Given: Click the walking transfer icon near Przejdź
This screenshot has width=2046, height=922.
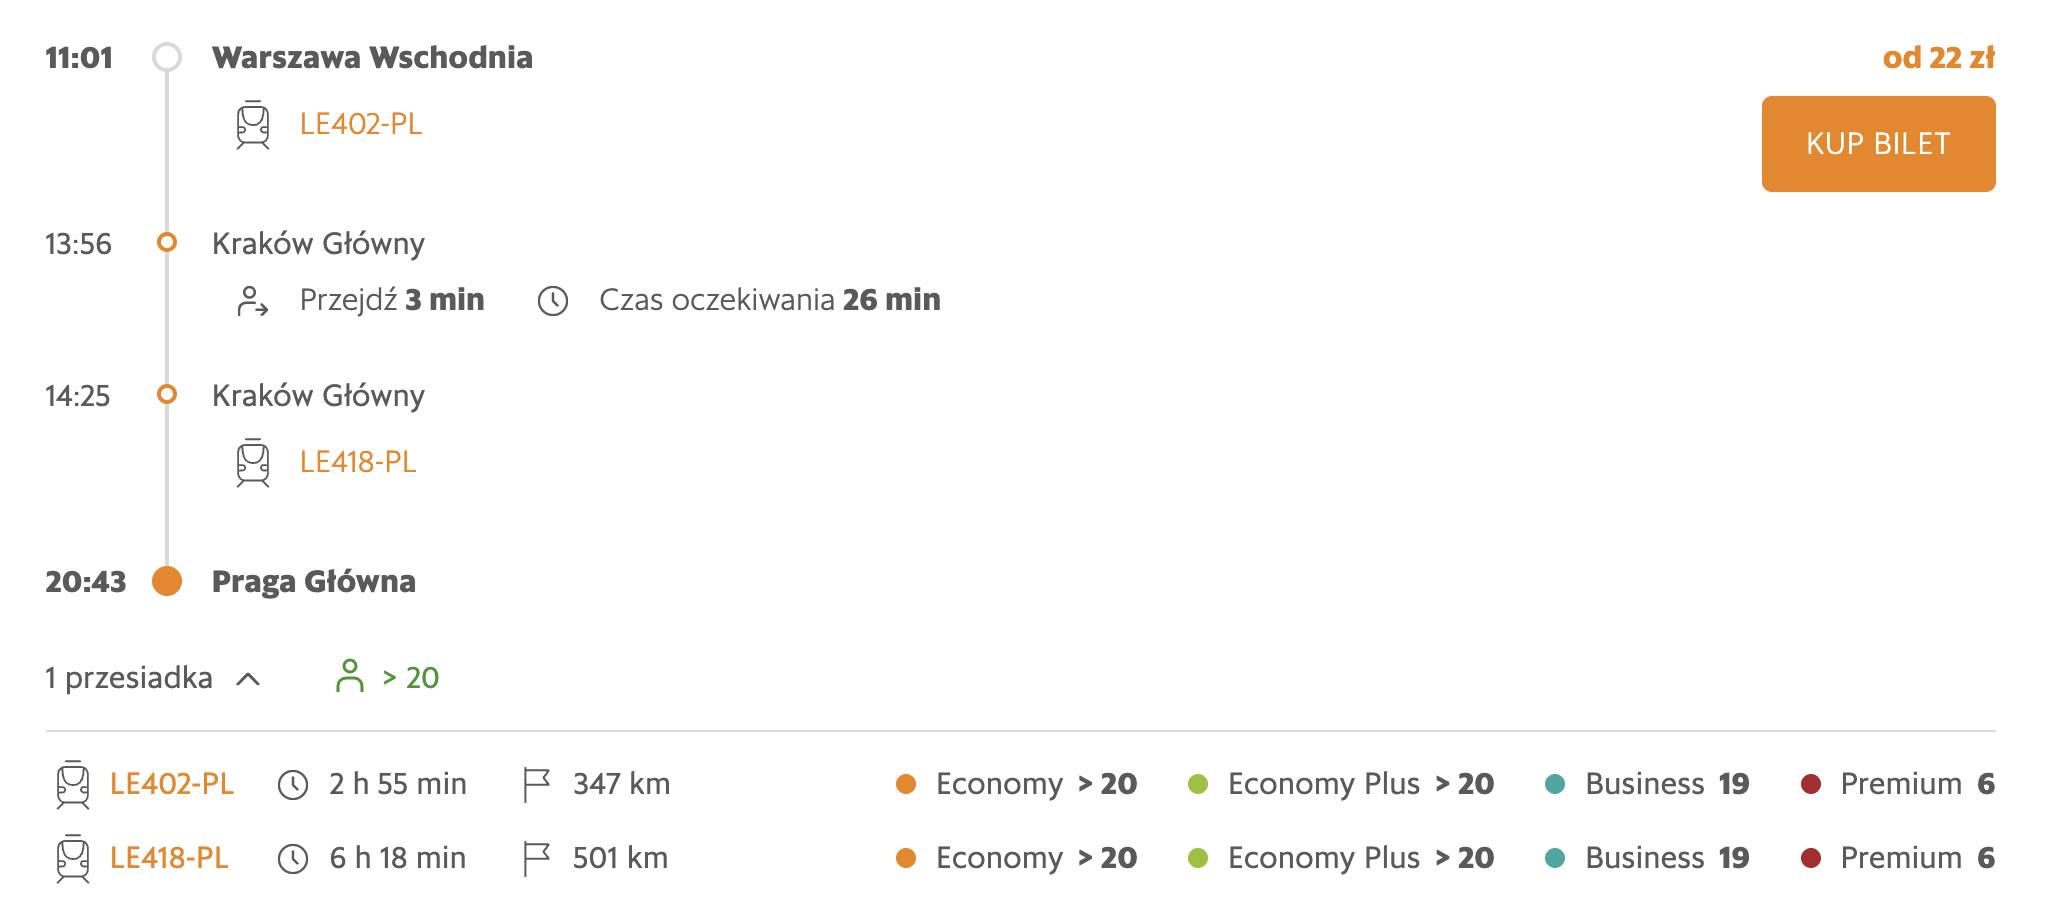Looking at the screenshot, I should (253, 301).
